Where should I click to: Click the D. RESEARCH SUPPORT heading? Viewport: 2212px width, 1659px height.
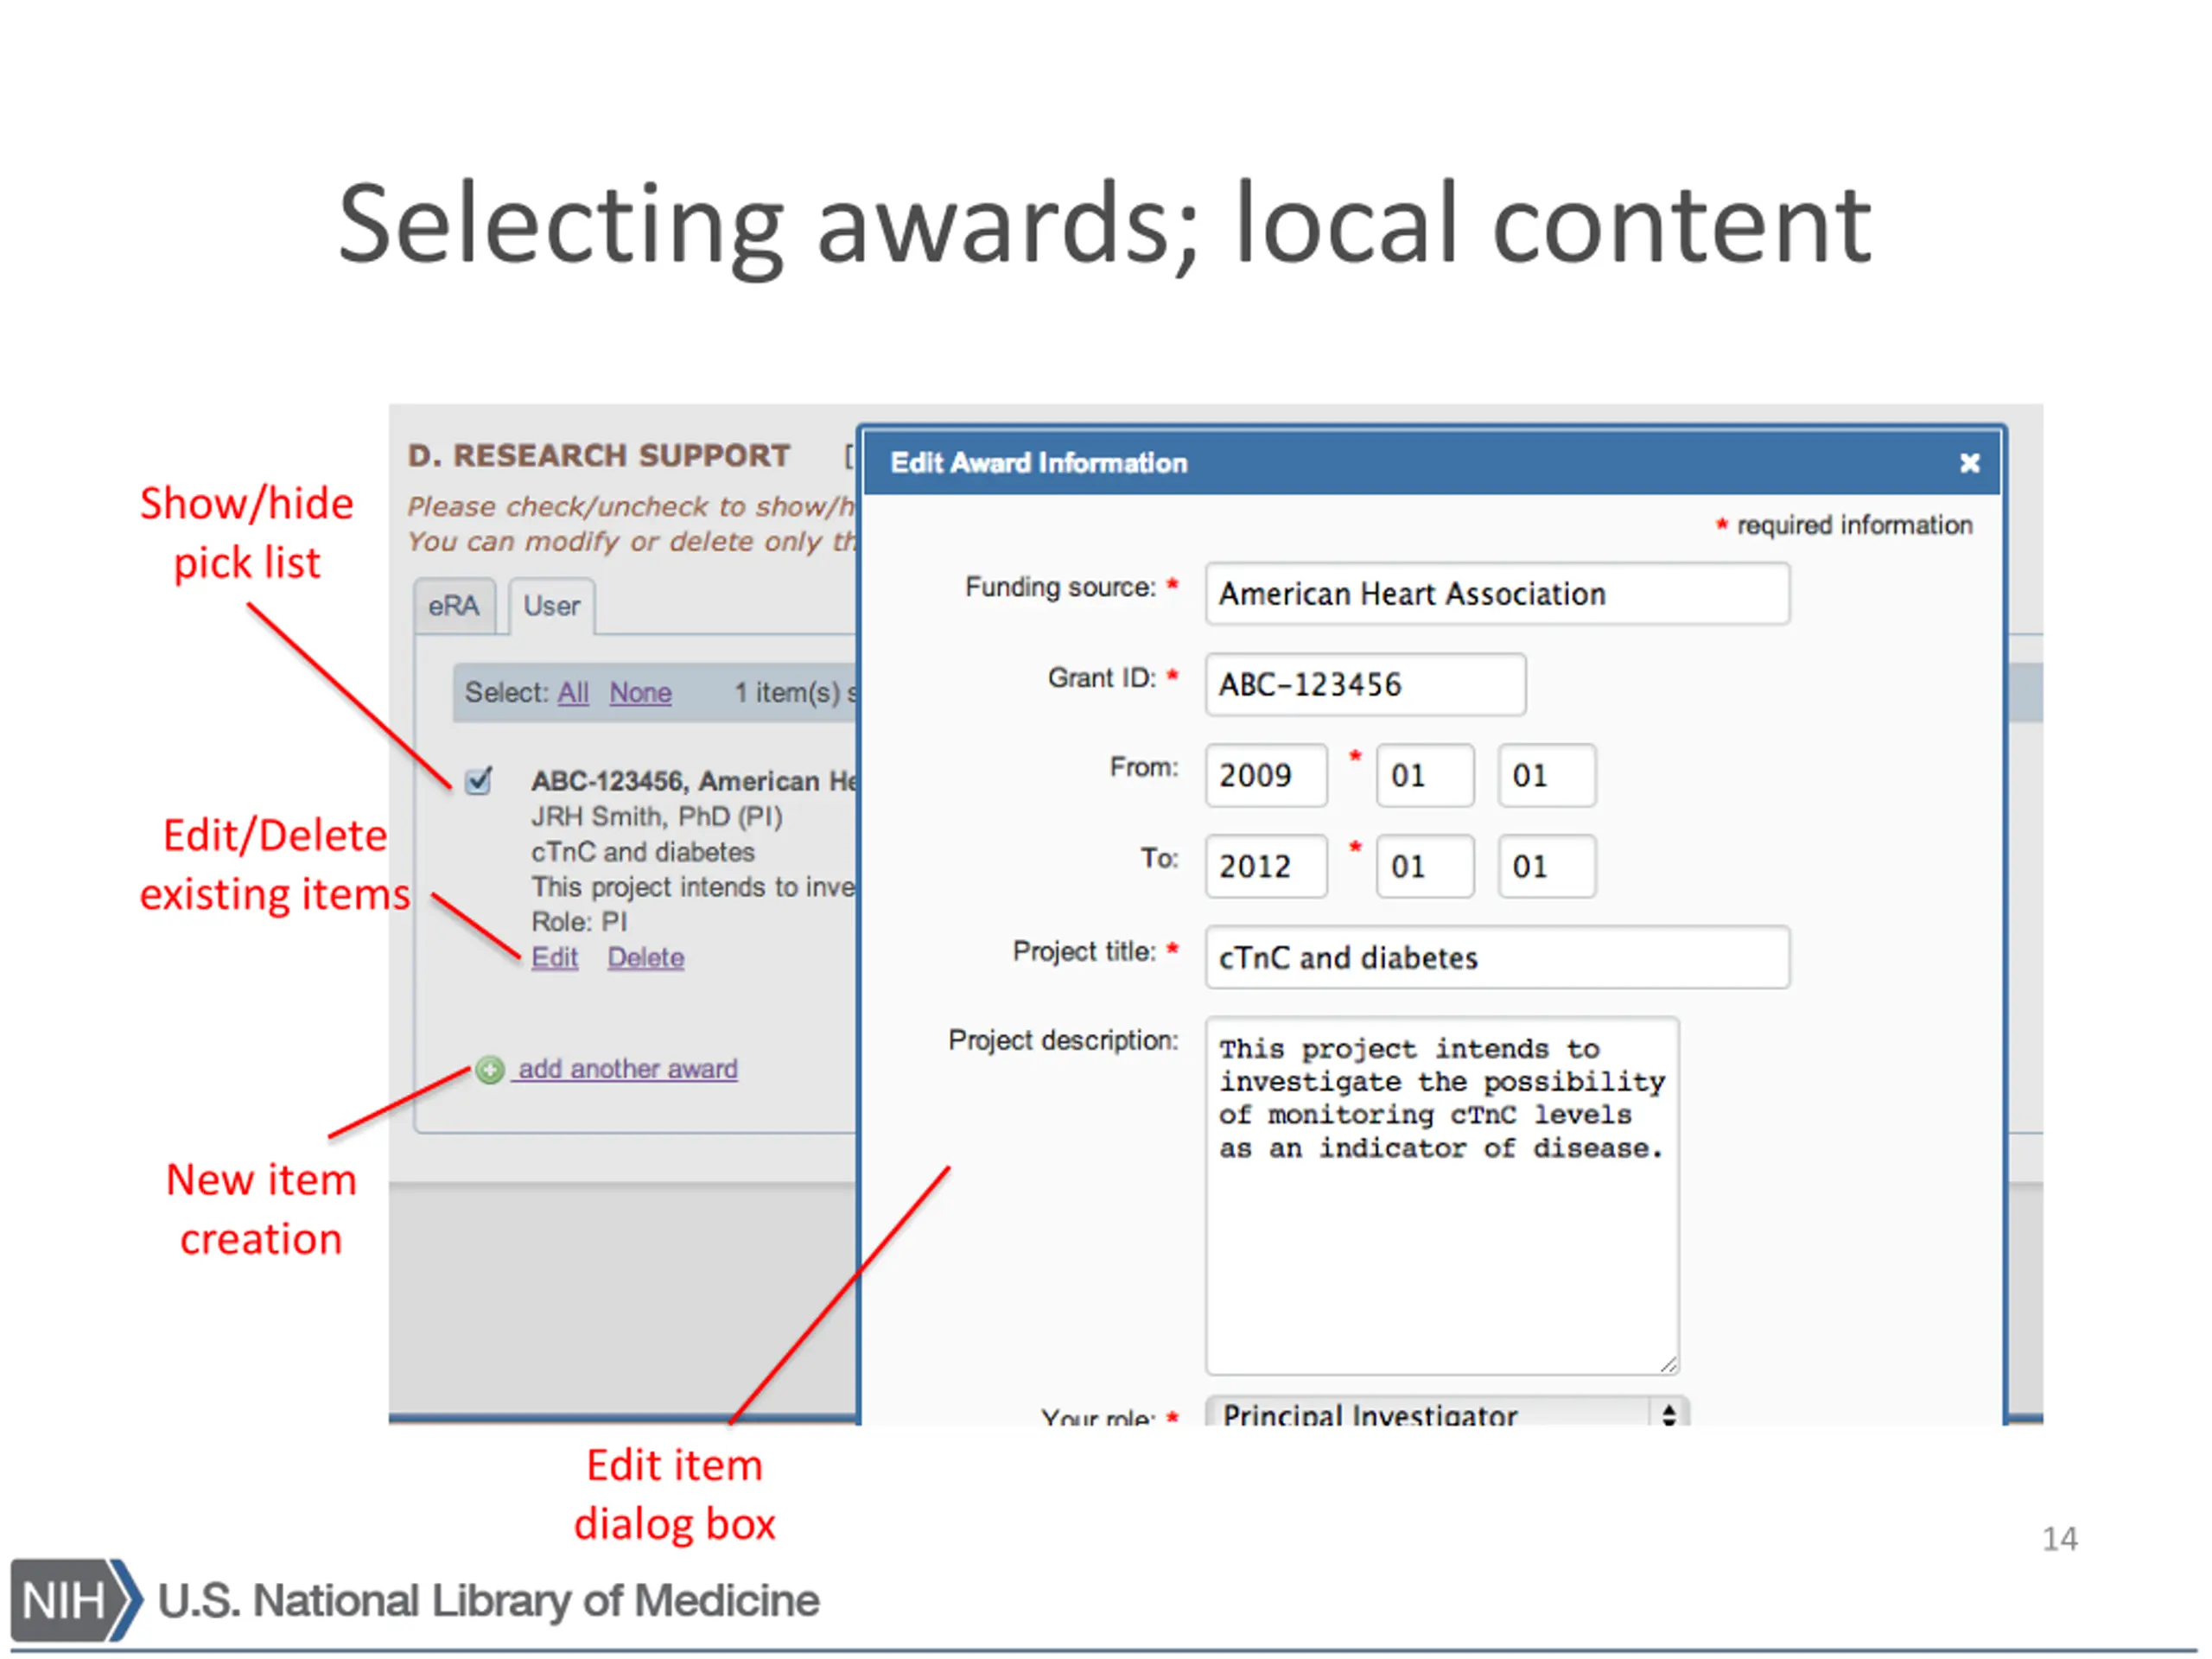point(599,456)
